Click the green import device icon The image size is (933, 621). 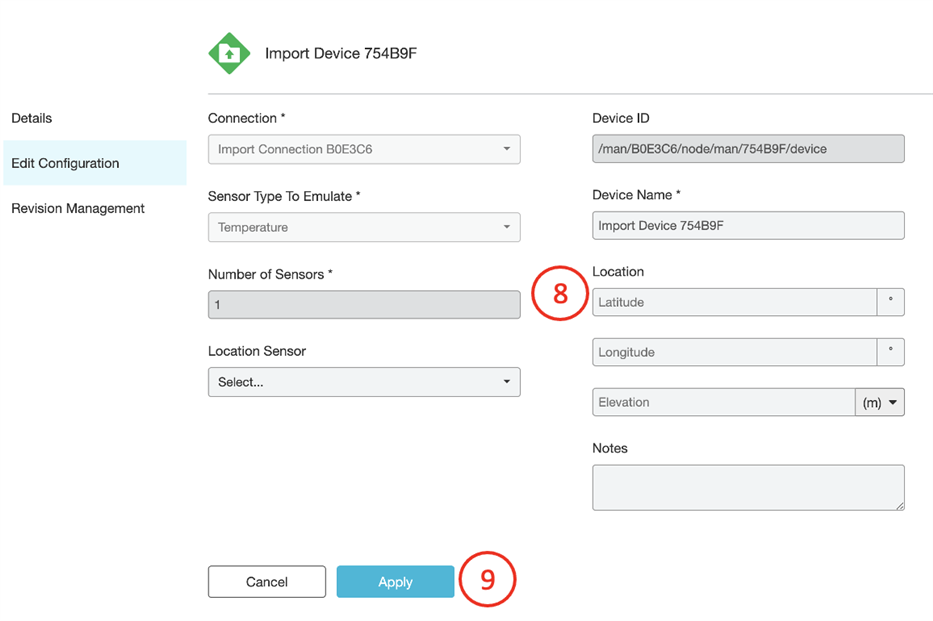[x=229, y=53]
